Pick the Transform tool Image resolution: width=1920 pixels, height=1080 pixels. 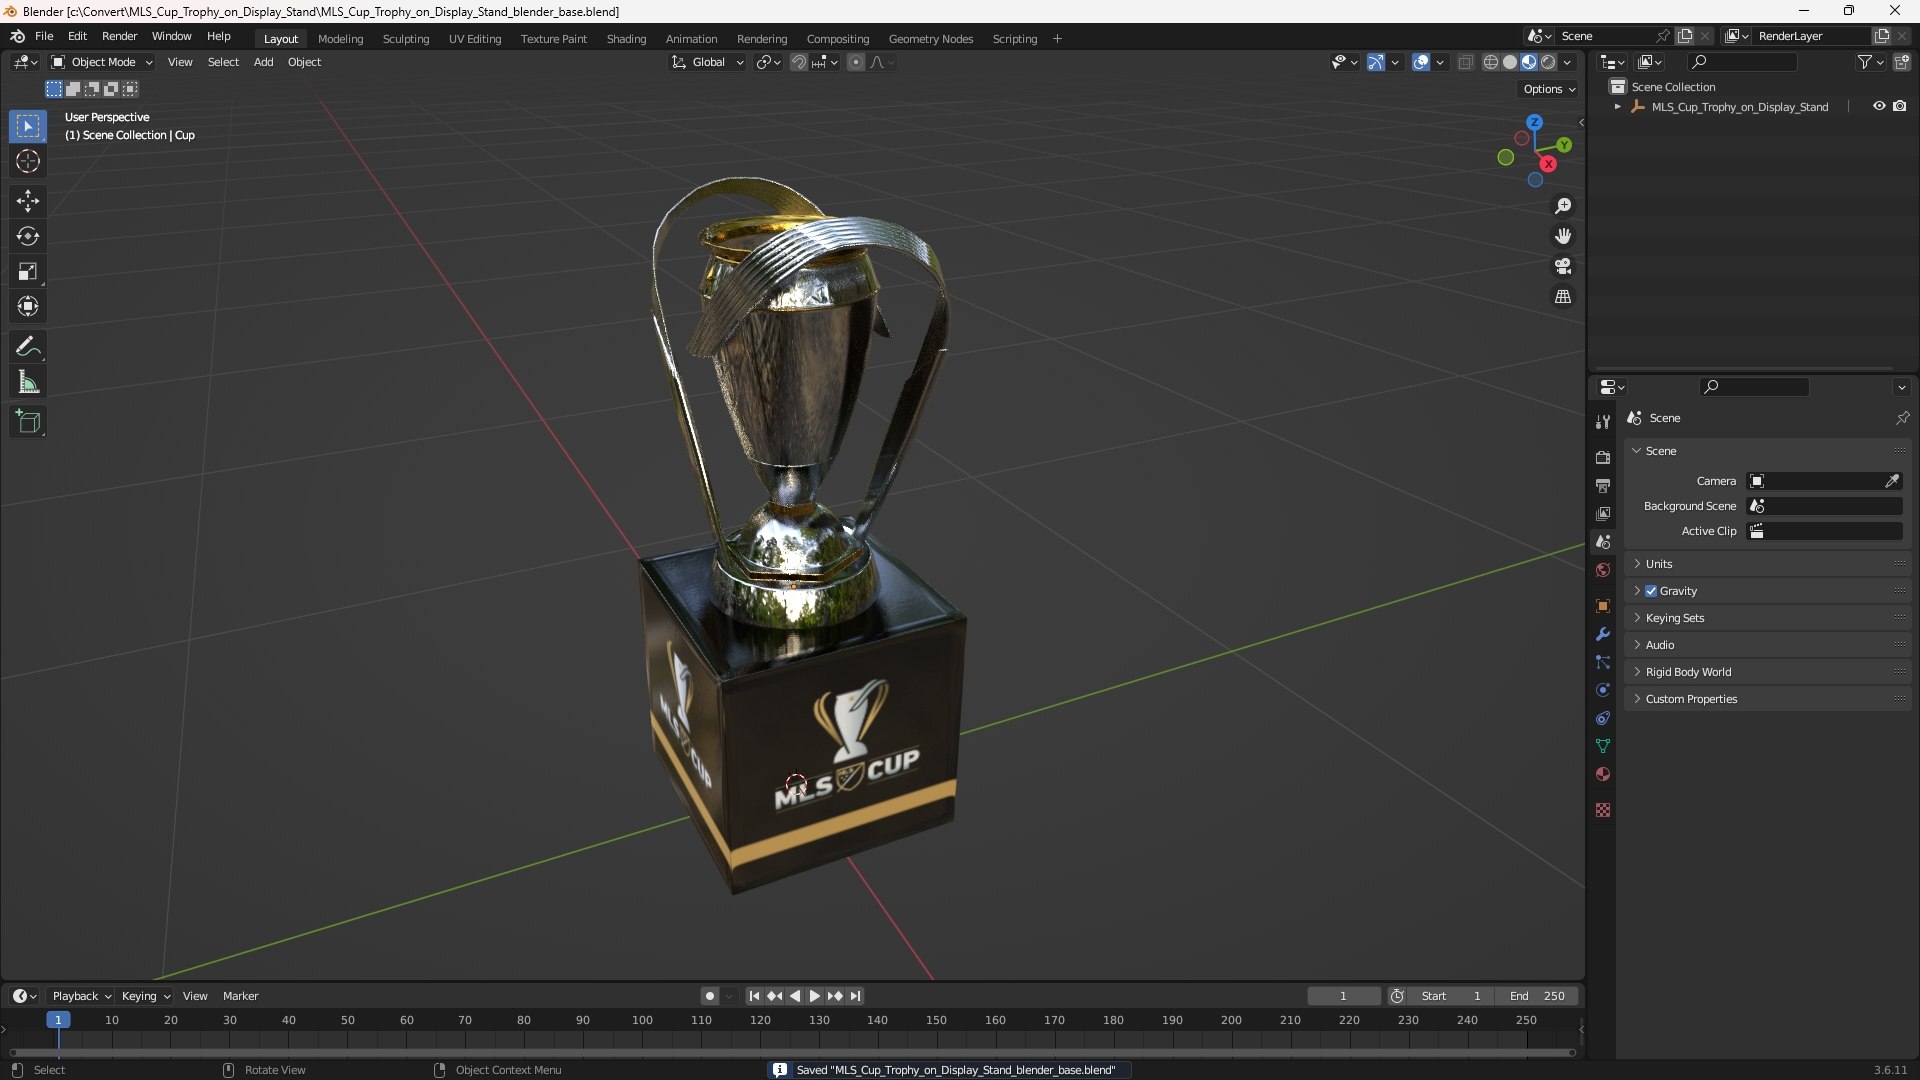28,306
